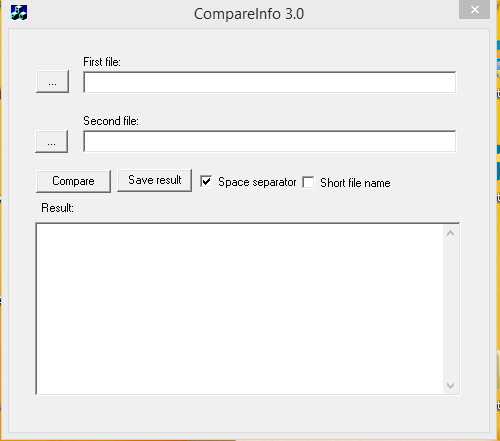
Task: Open the browse dialog for Second file
Action: pos(52,142)
